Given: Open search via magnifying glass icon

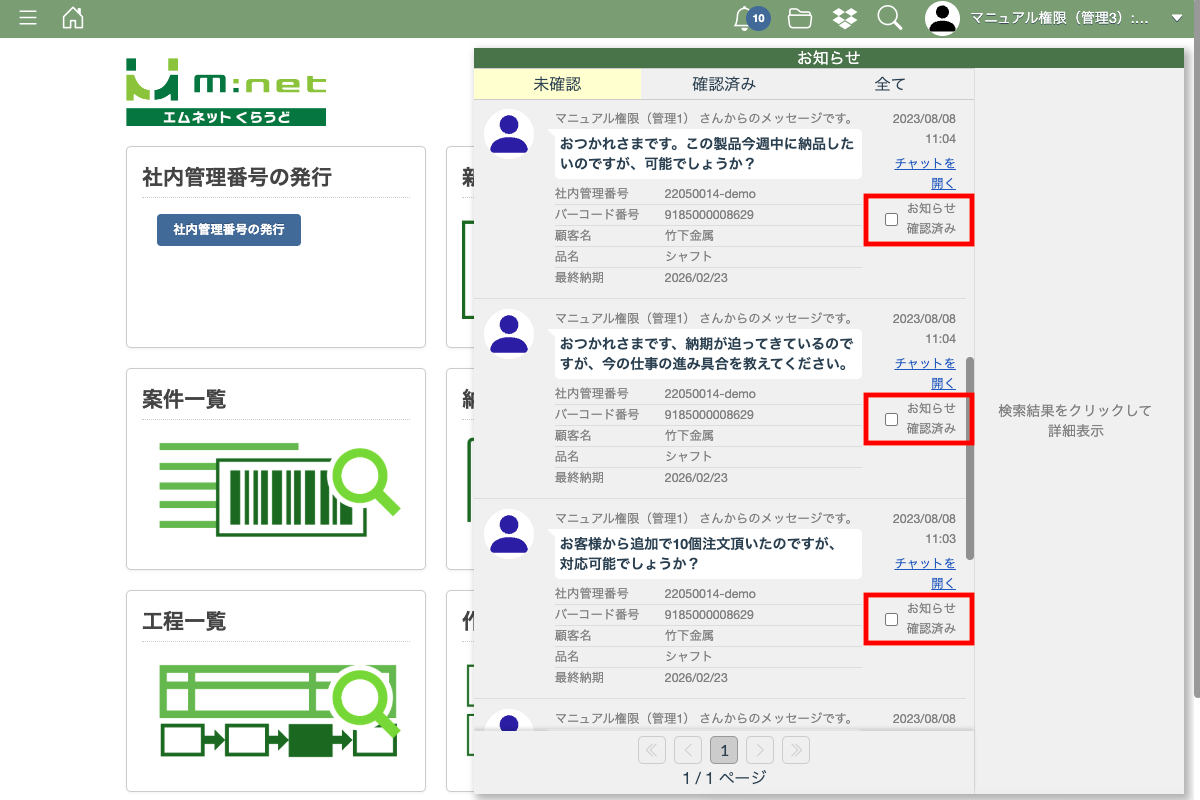Looking at the screenshot, I should (889, 18).
